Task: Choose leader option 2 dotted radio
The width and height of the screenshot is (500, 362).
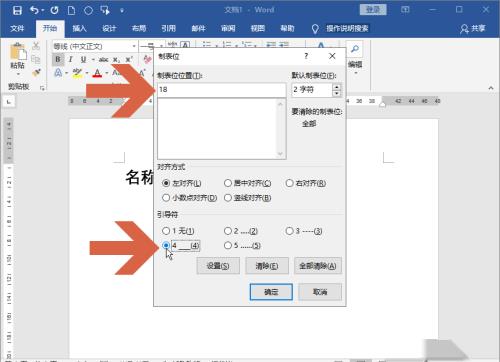Action: coord(228,231)
